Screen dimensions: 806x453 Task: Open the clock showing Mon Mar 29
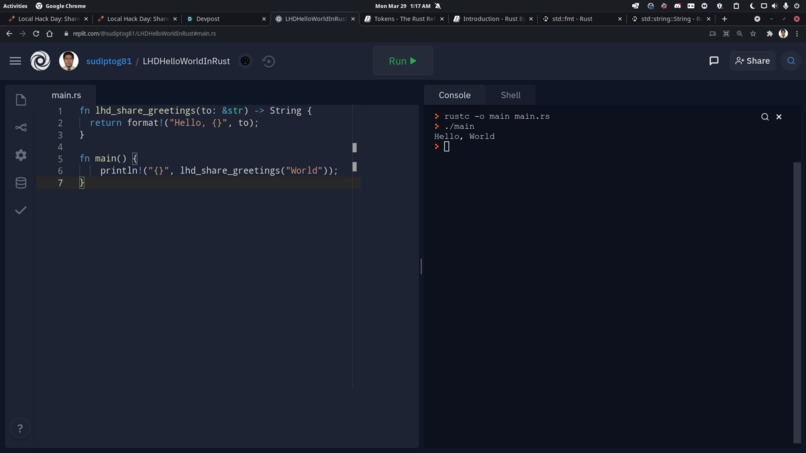pos(403,6)
